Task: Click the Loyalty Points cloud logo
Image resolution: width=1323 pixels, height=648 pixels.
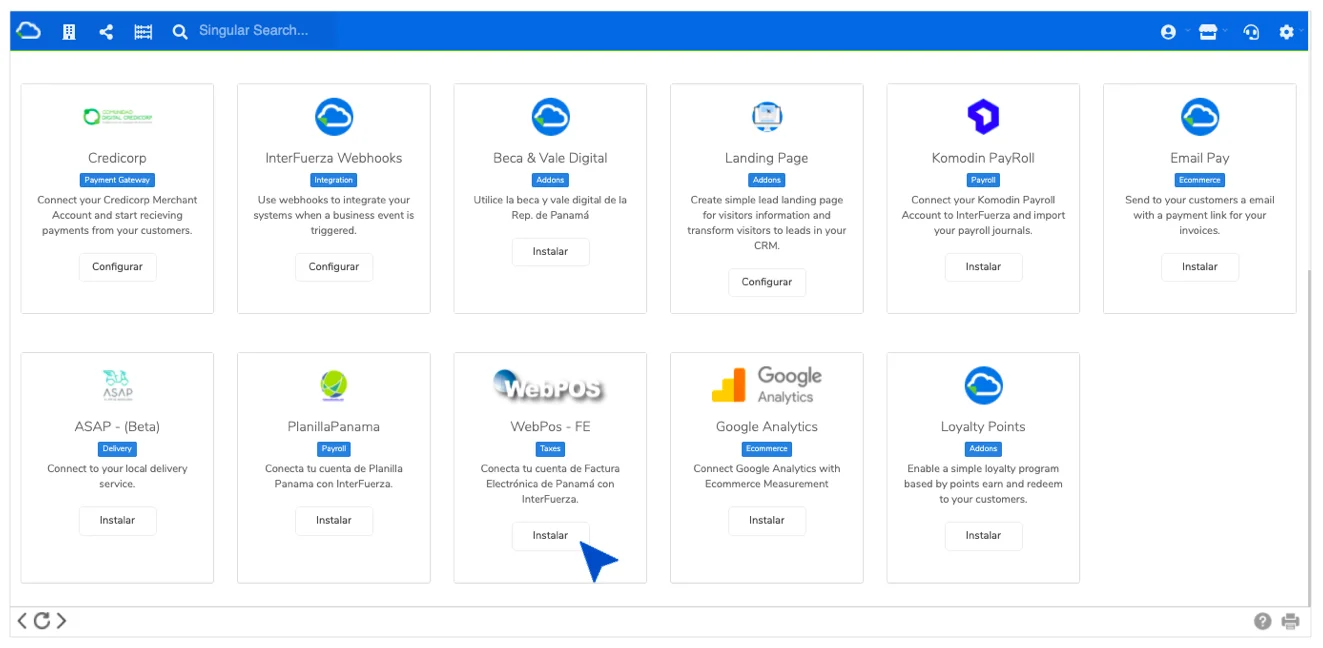Action: (x=983, y=385)
